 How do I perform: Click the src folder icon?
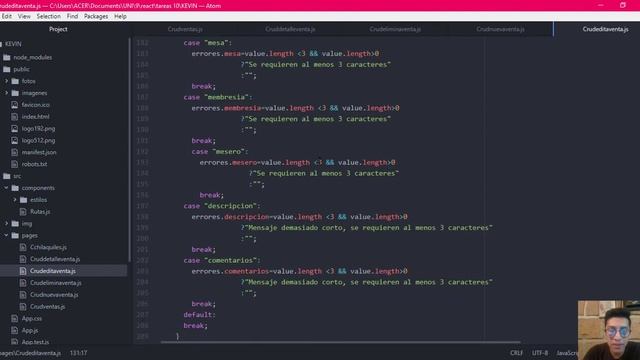tap(7, 176)
